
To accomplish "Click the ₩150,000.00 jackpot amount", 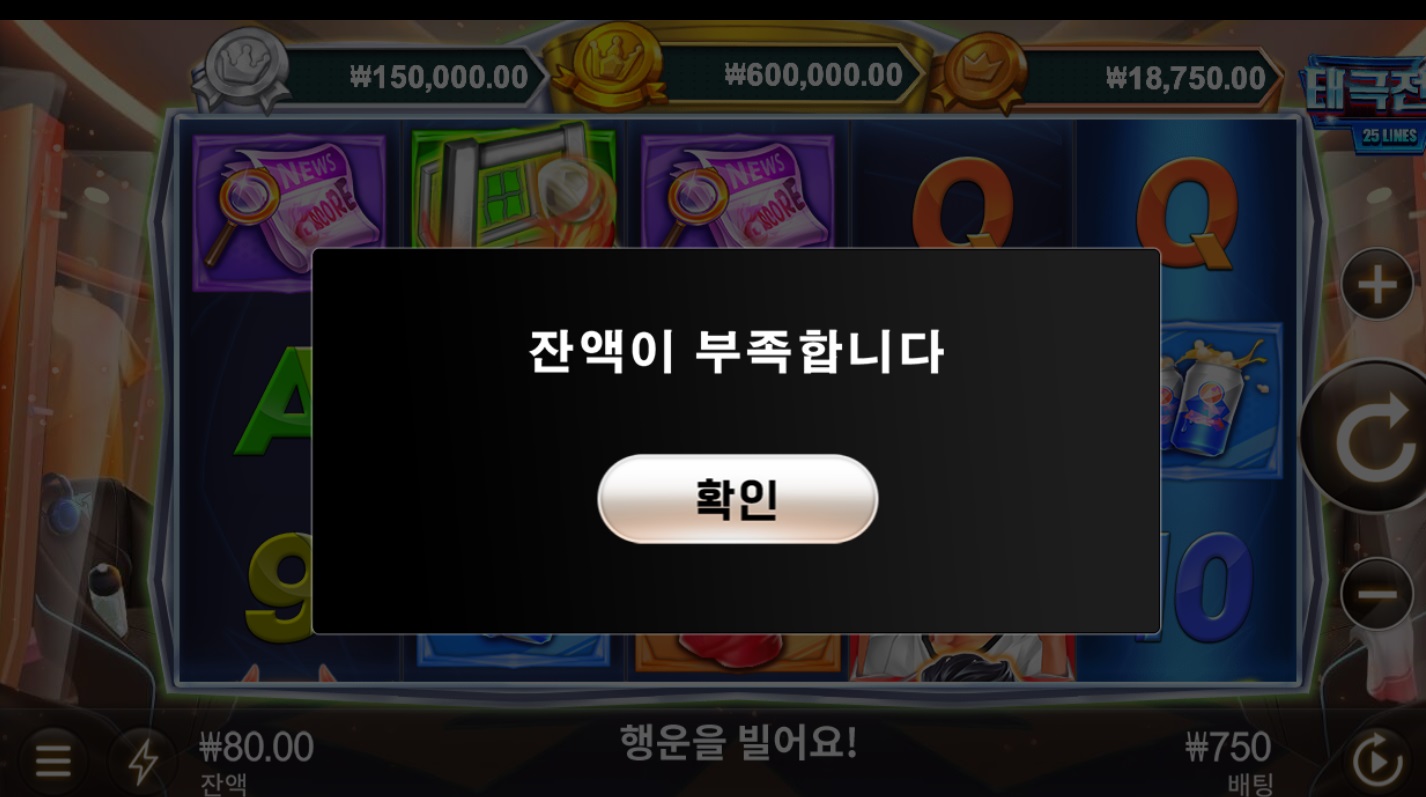I will click(439, 77).
